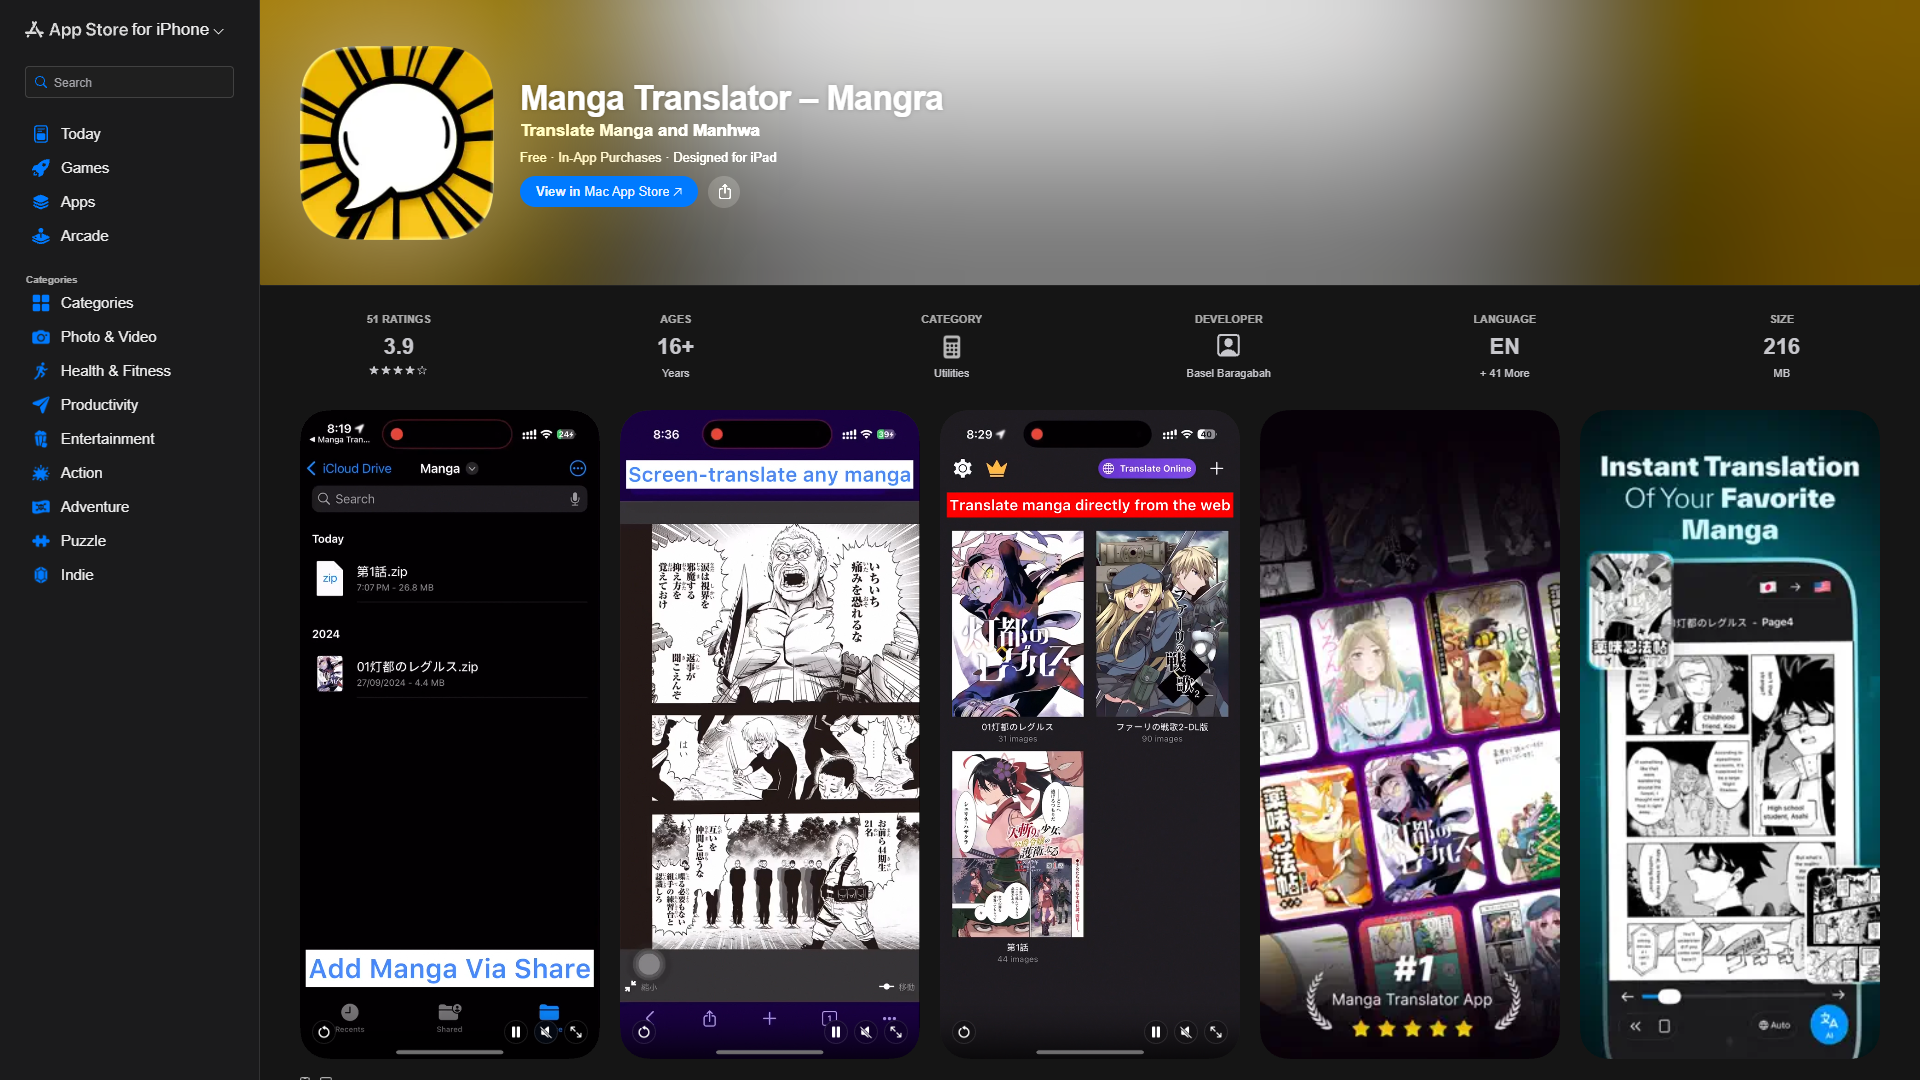Focus the Search field in the sidebar
The width and height of the screenshot is (1920, 1080).
coord(129,82)
